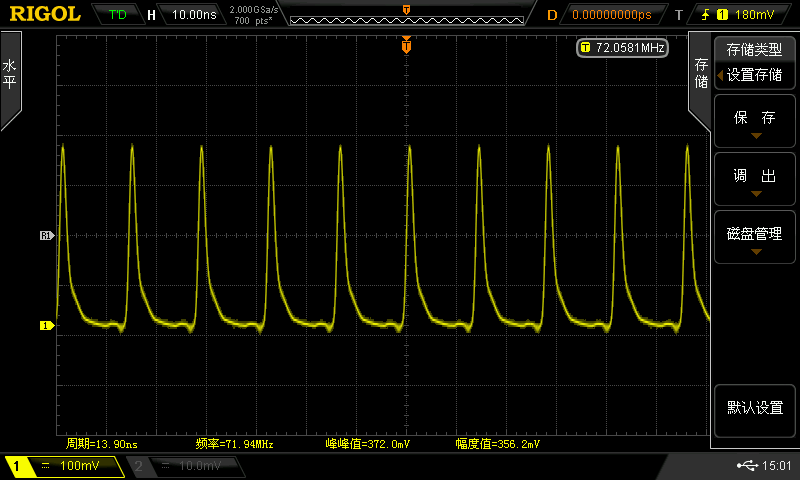The width and height of the screenshot is (800, 480).
Task: Expand the 磁盘管理 disk management submenu
Action: point(754,238)
